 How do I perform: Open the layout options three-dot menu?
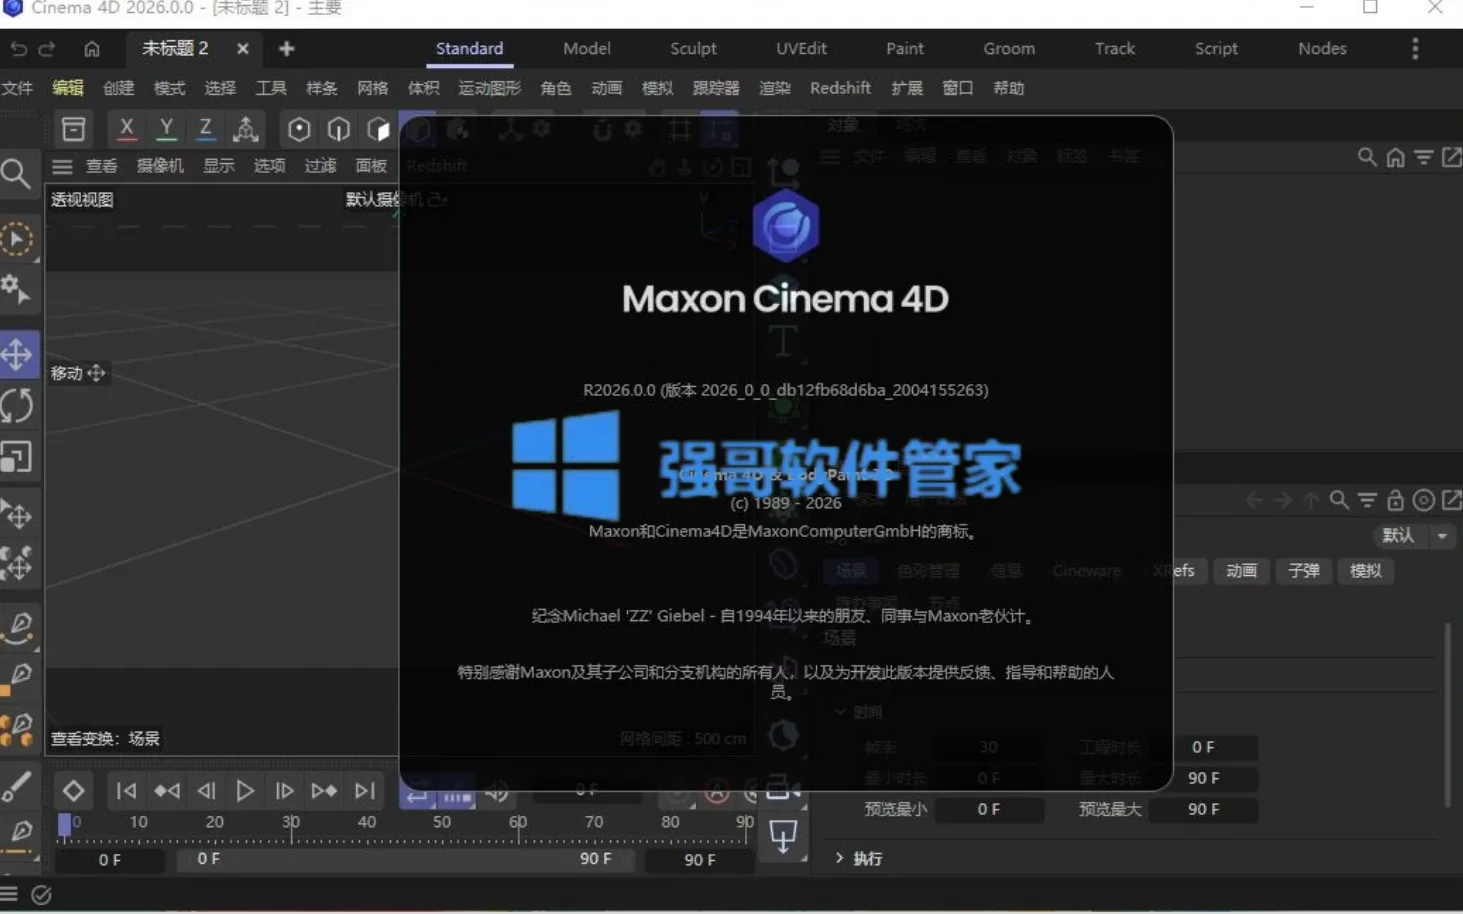[x=1415, y=48]
